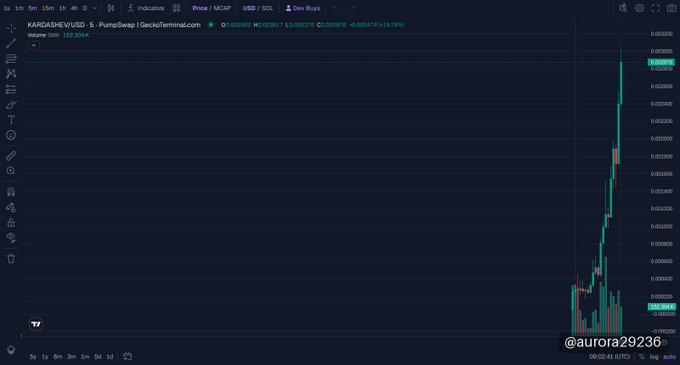Open indicator templates grid icon
Viewport: 680px width, 365px height.
click(x=176, y=8)
